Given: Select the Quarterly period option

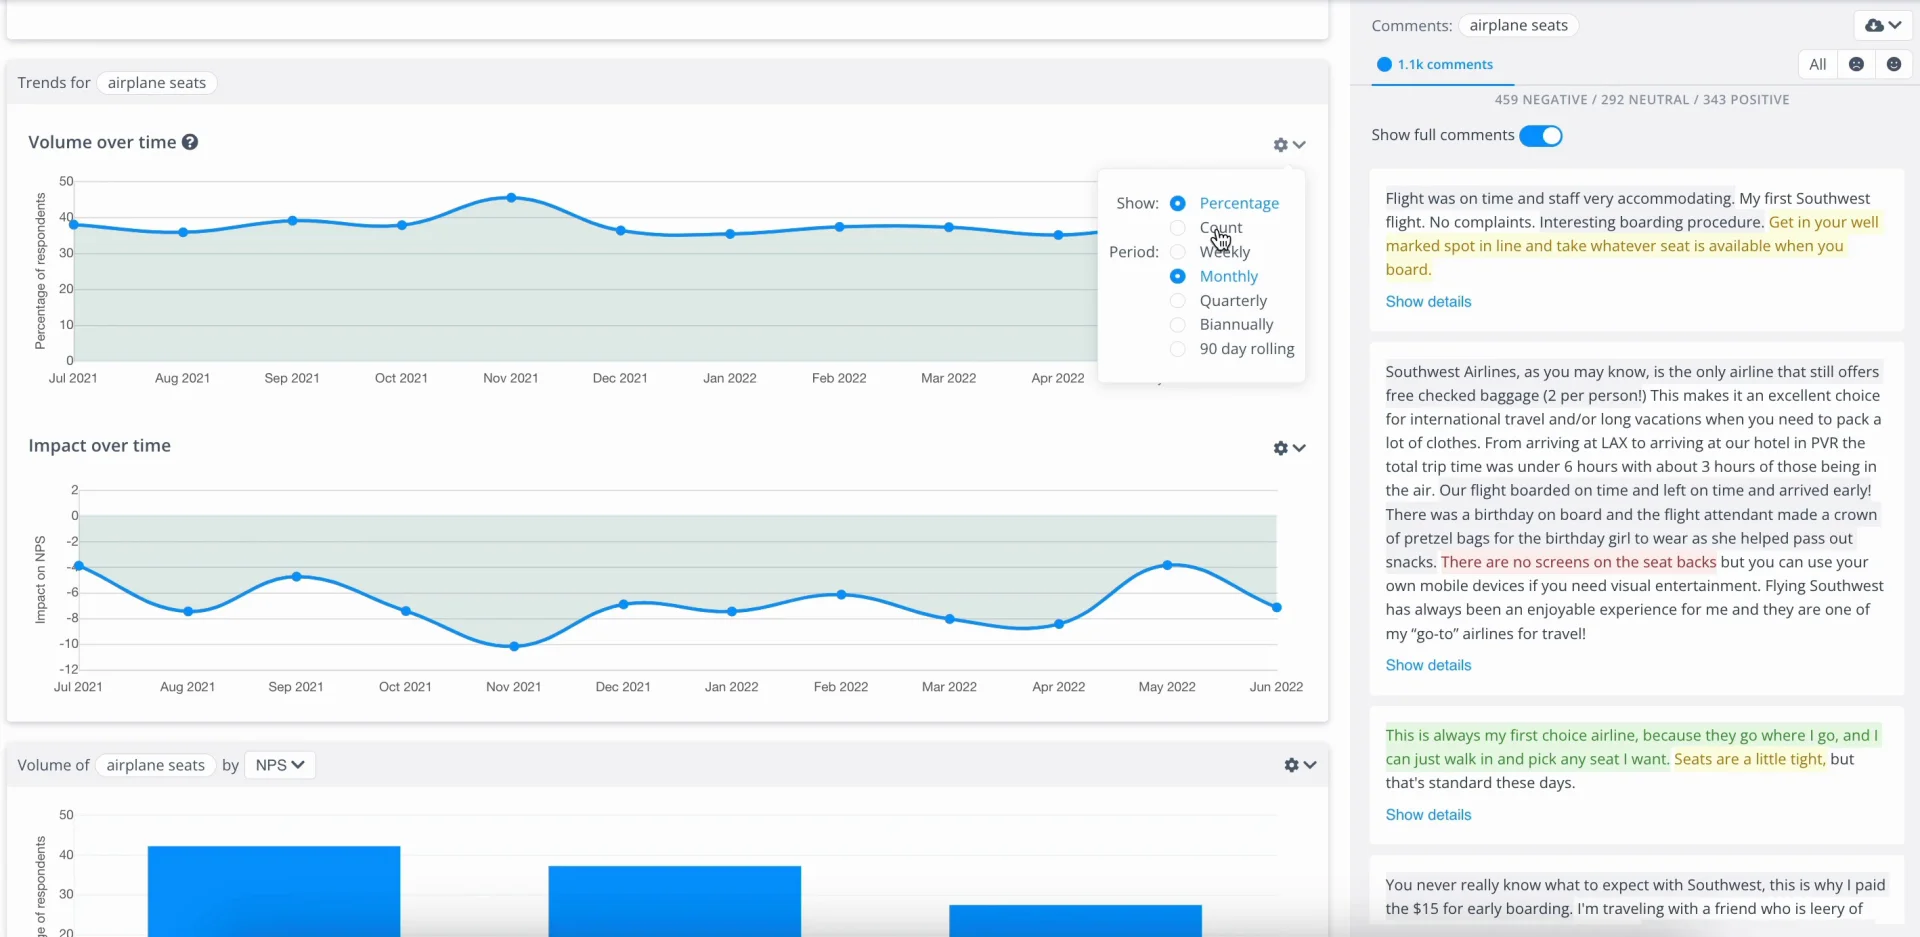Looking at the screenshot, I should tap(1178, 301).
